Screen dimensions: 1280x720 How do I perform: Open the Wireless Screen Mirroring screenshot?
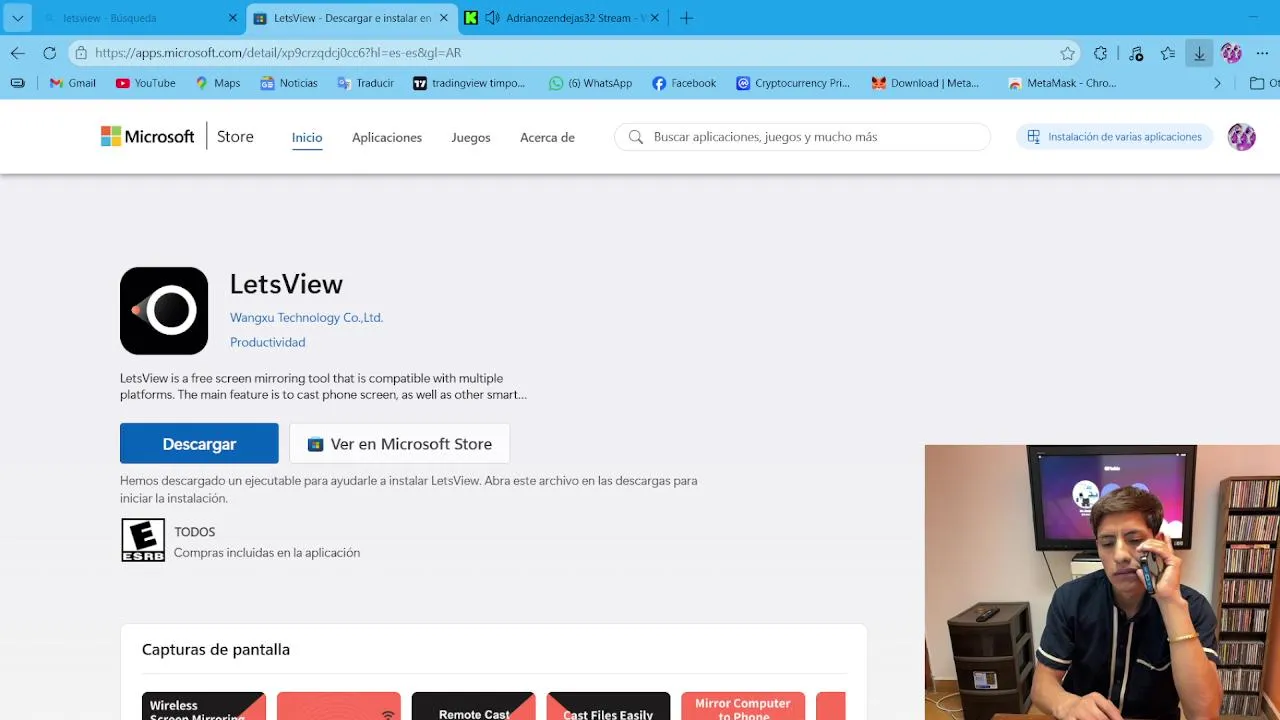click(x=204, y=706)
